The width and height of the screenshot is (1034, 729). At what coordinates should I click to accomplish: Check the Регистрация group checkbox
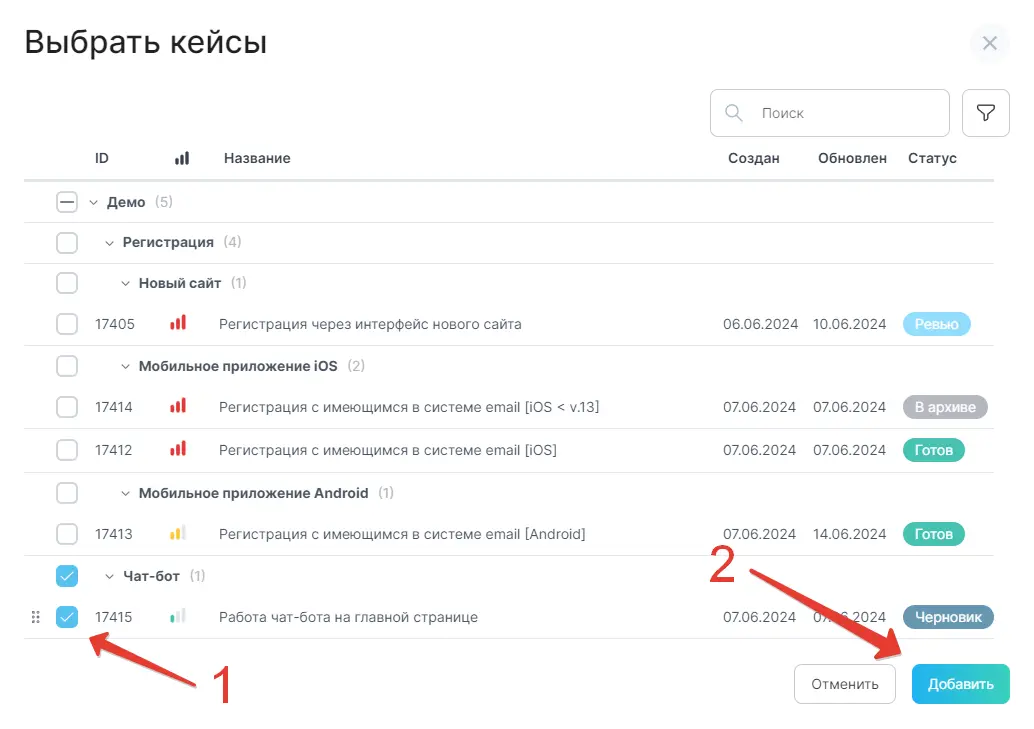[x=67, y=242]
